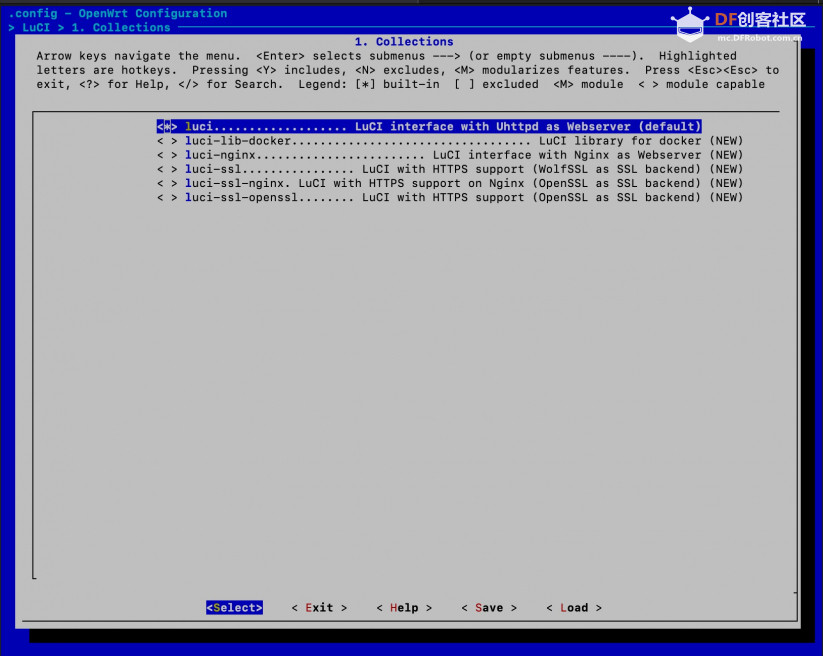Click the Load button
The height and width of the screenshot is (656, 823).
point(574,607)
